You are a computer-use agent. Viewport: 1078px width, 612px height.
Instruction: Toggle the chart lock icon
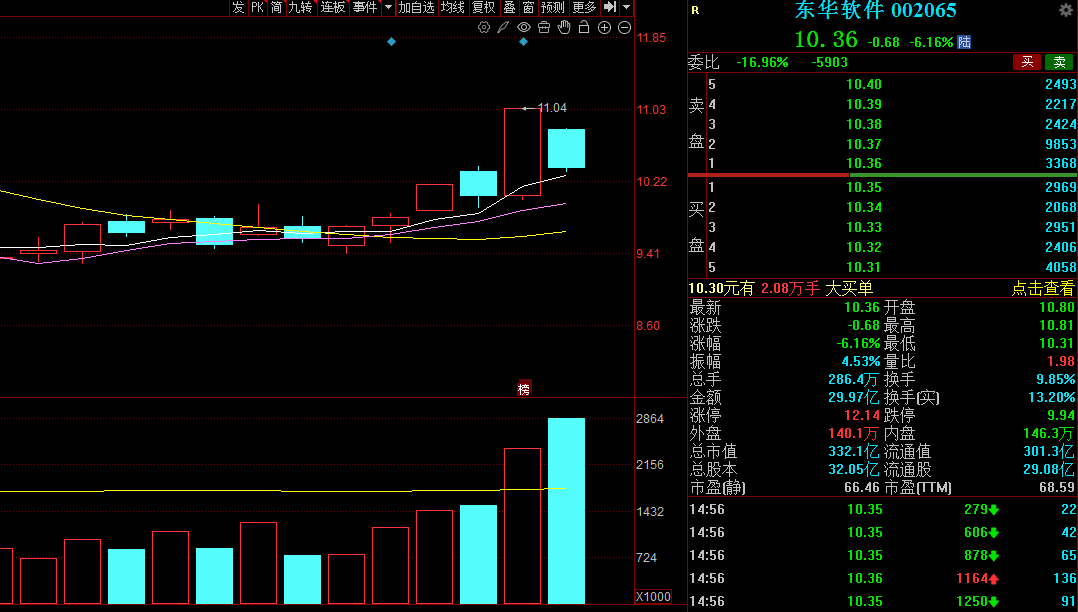click(x=584, y=28)
